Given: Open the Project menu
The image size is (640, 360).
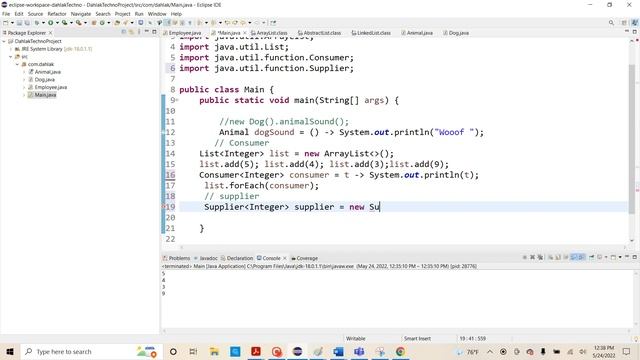Looking at the screenshot, I should click(122, 14).
